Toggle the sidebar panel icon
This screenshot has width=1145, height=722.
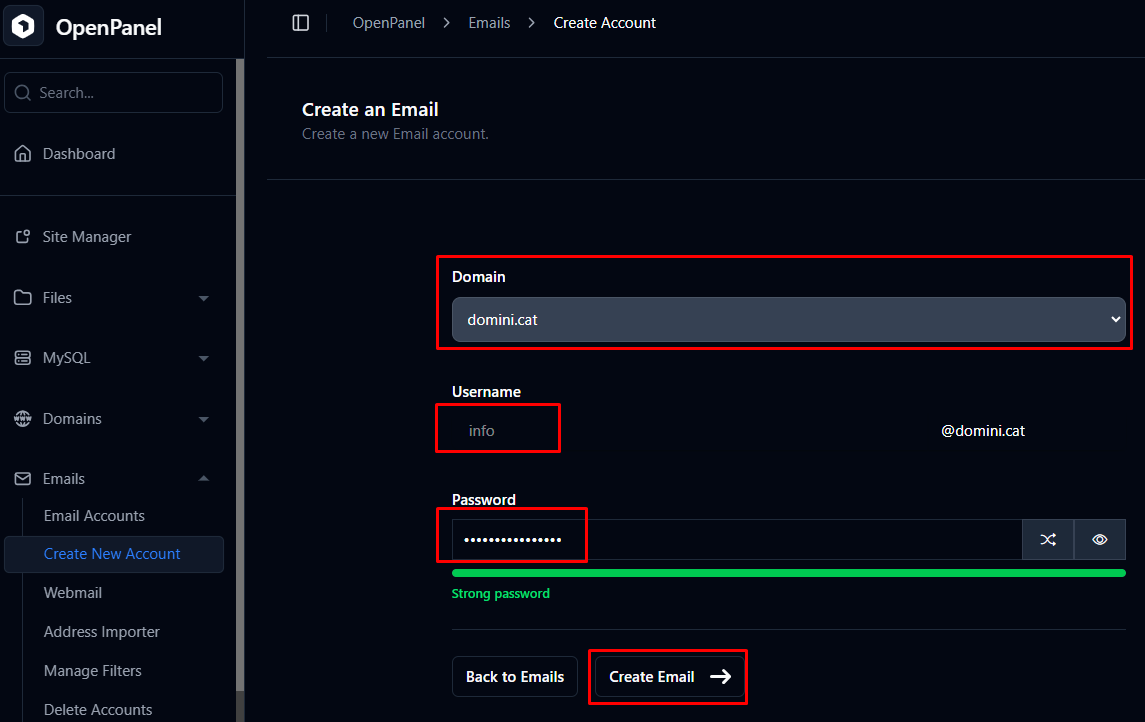pos(300,23)
